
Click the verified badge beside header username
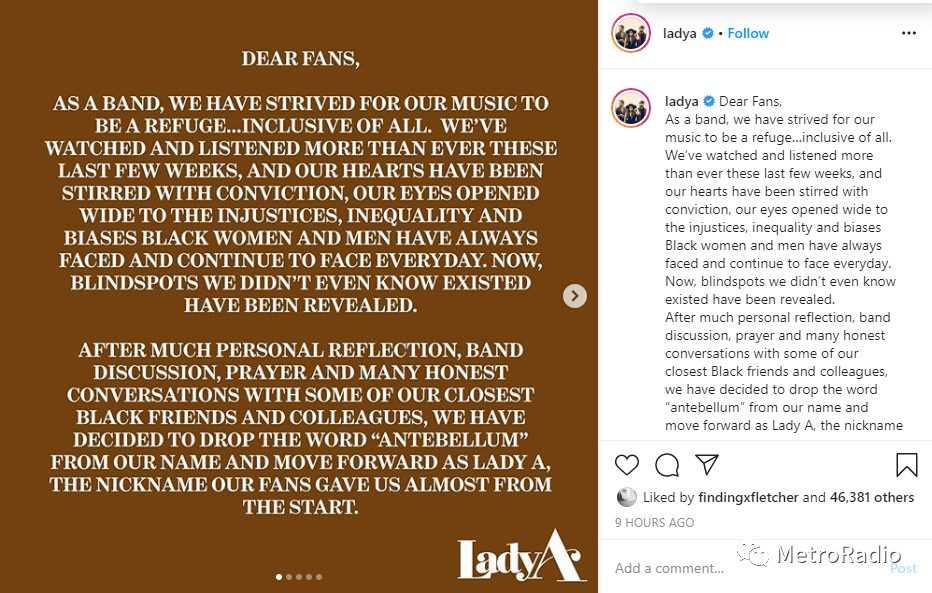709,33
